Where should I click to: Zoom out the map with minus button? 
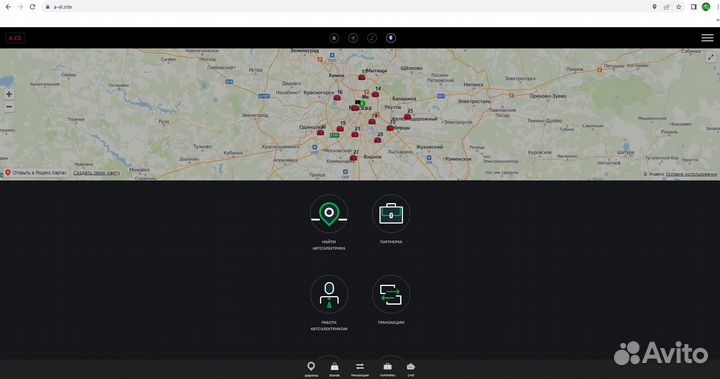(x=9, y=107)
